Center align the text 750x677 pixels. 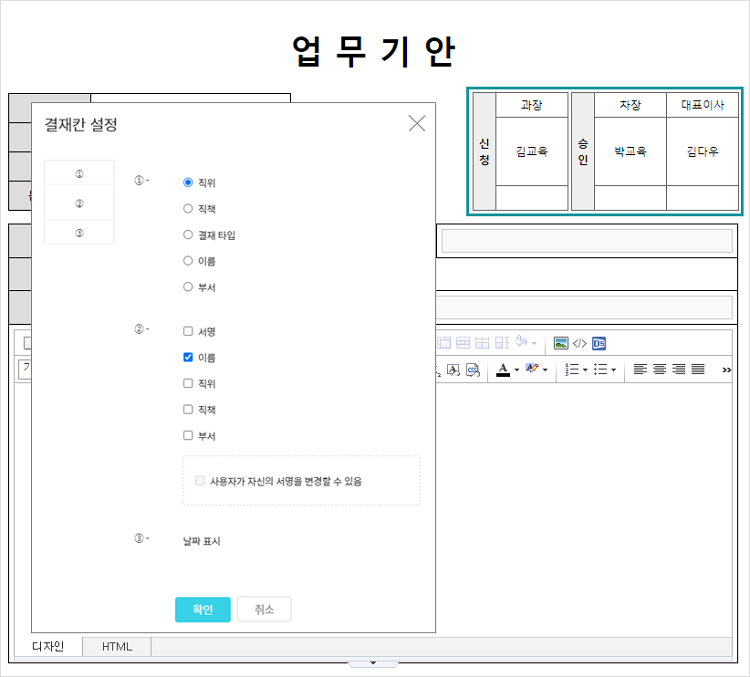(x=659, y=369)
